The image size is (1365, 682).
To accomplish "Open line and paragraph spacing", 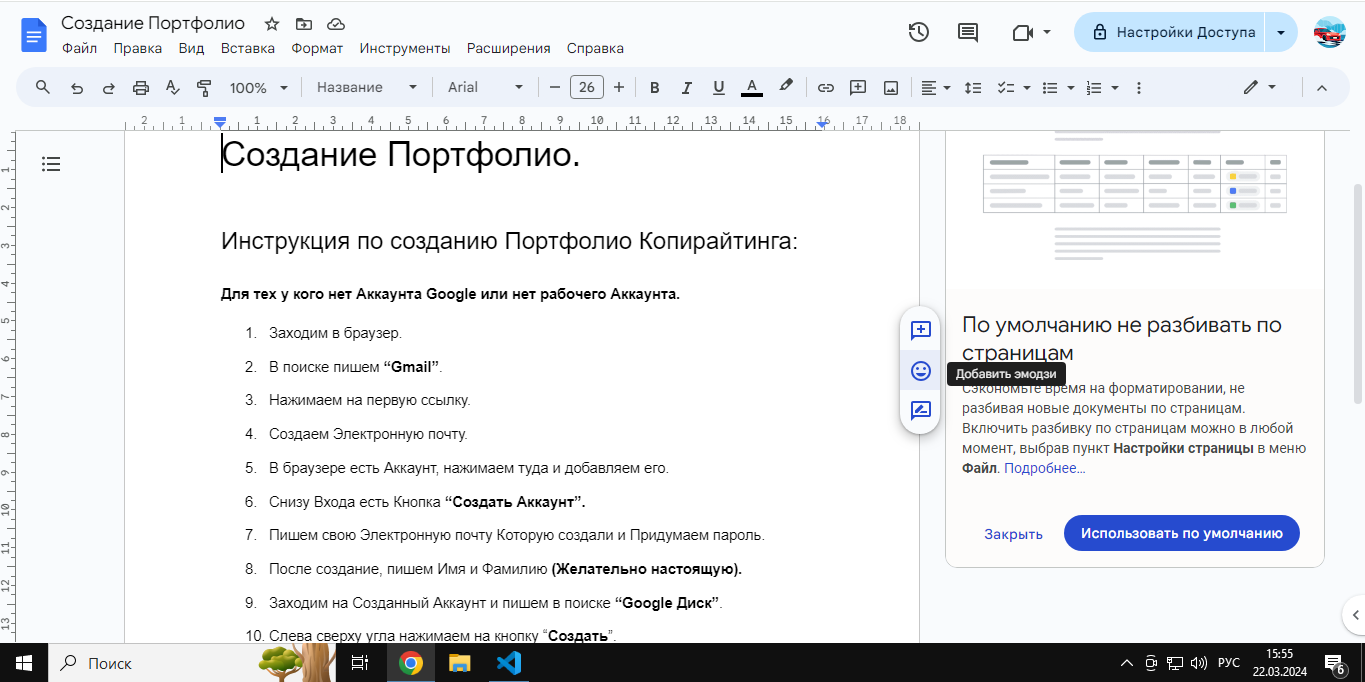I will click(x=973, y=87).
